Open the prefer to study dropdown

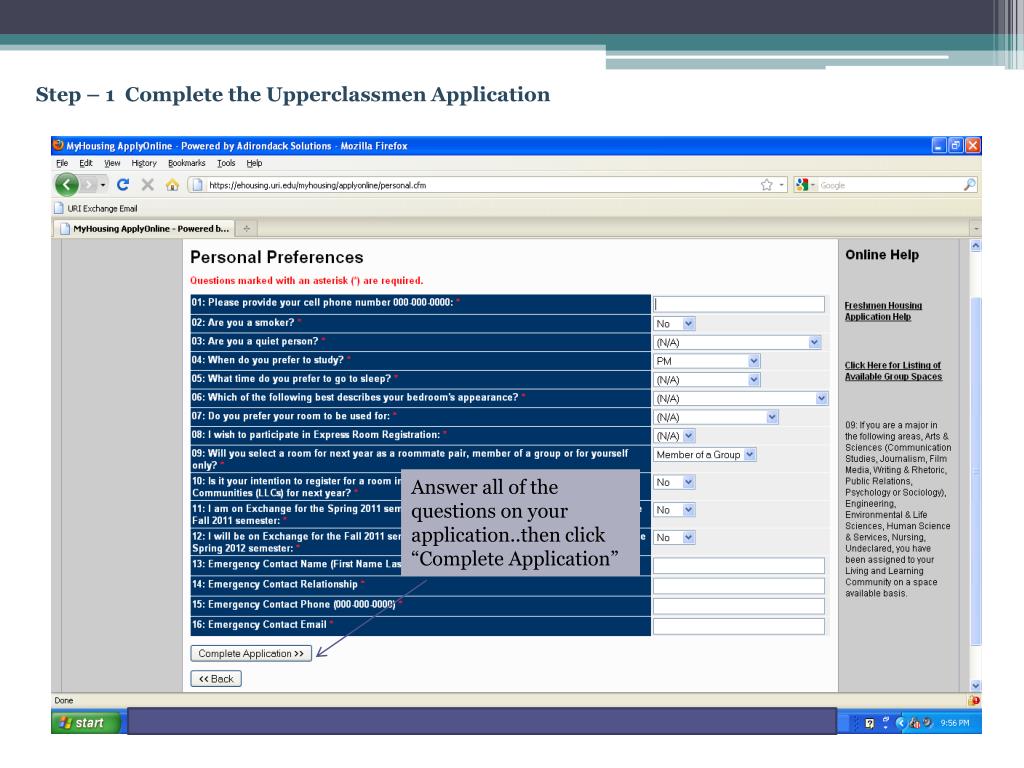(x=707, y=361)
